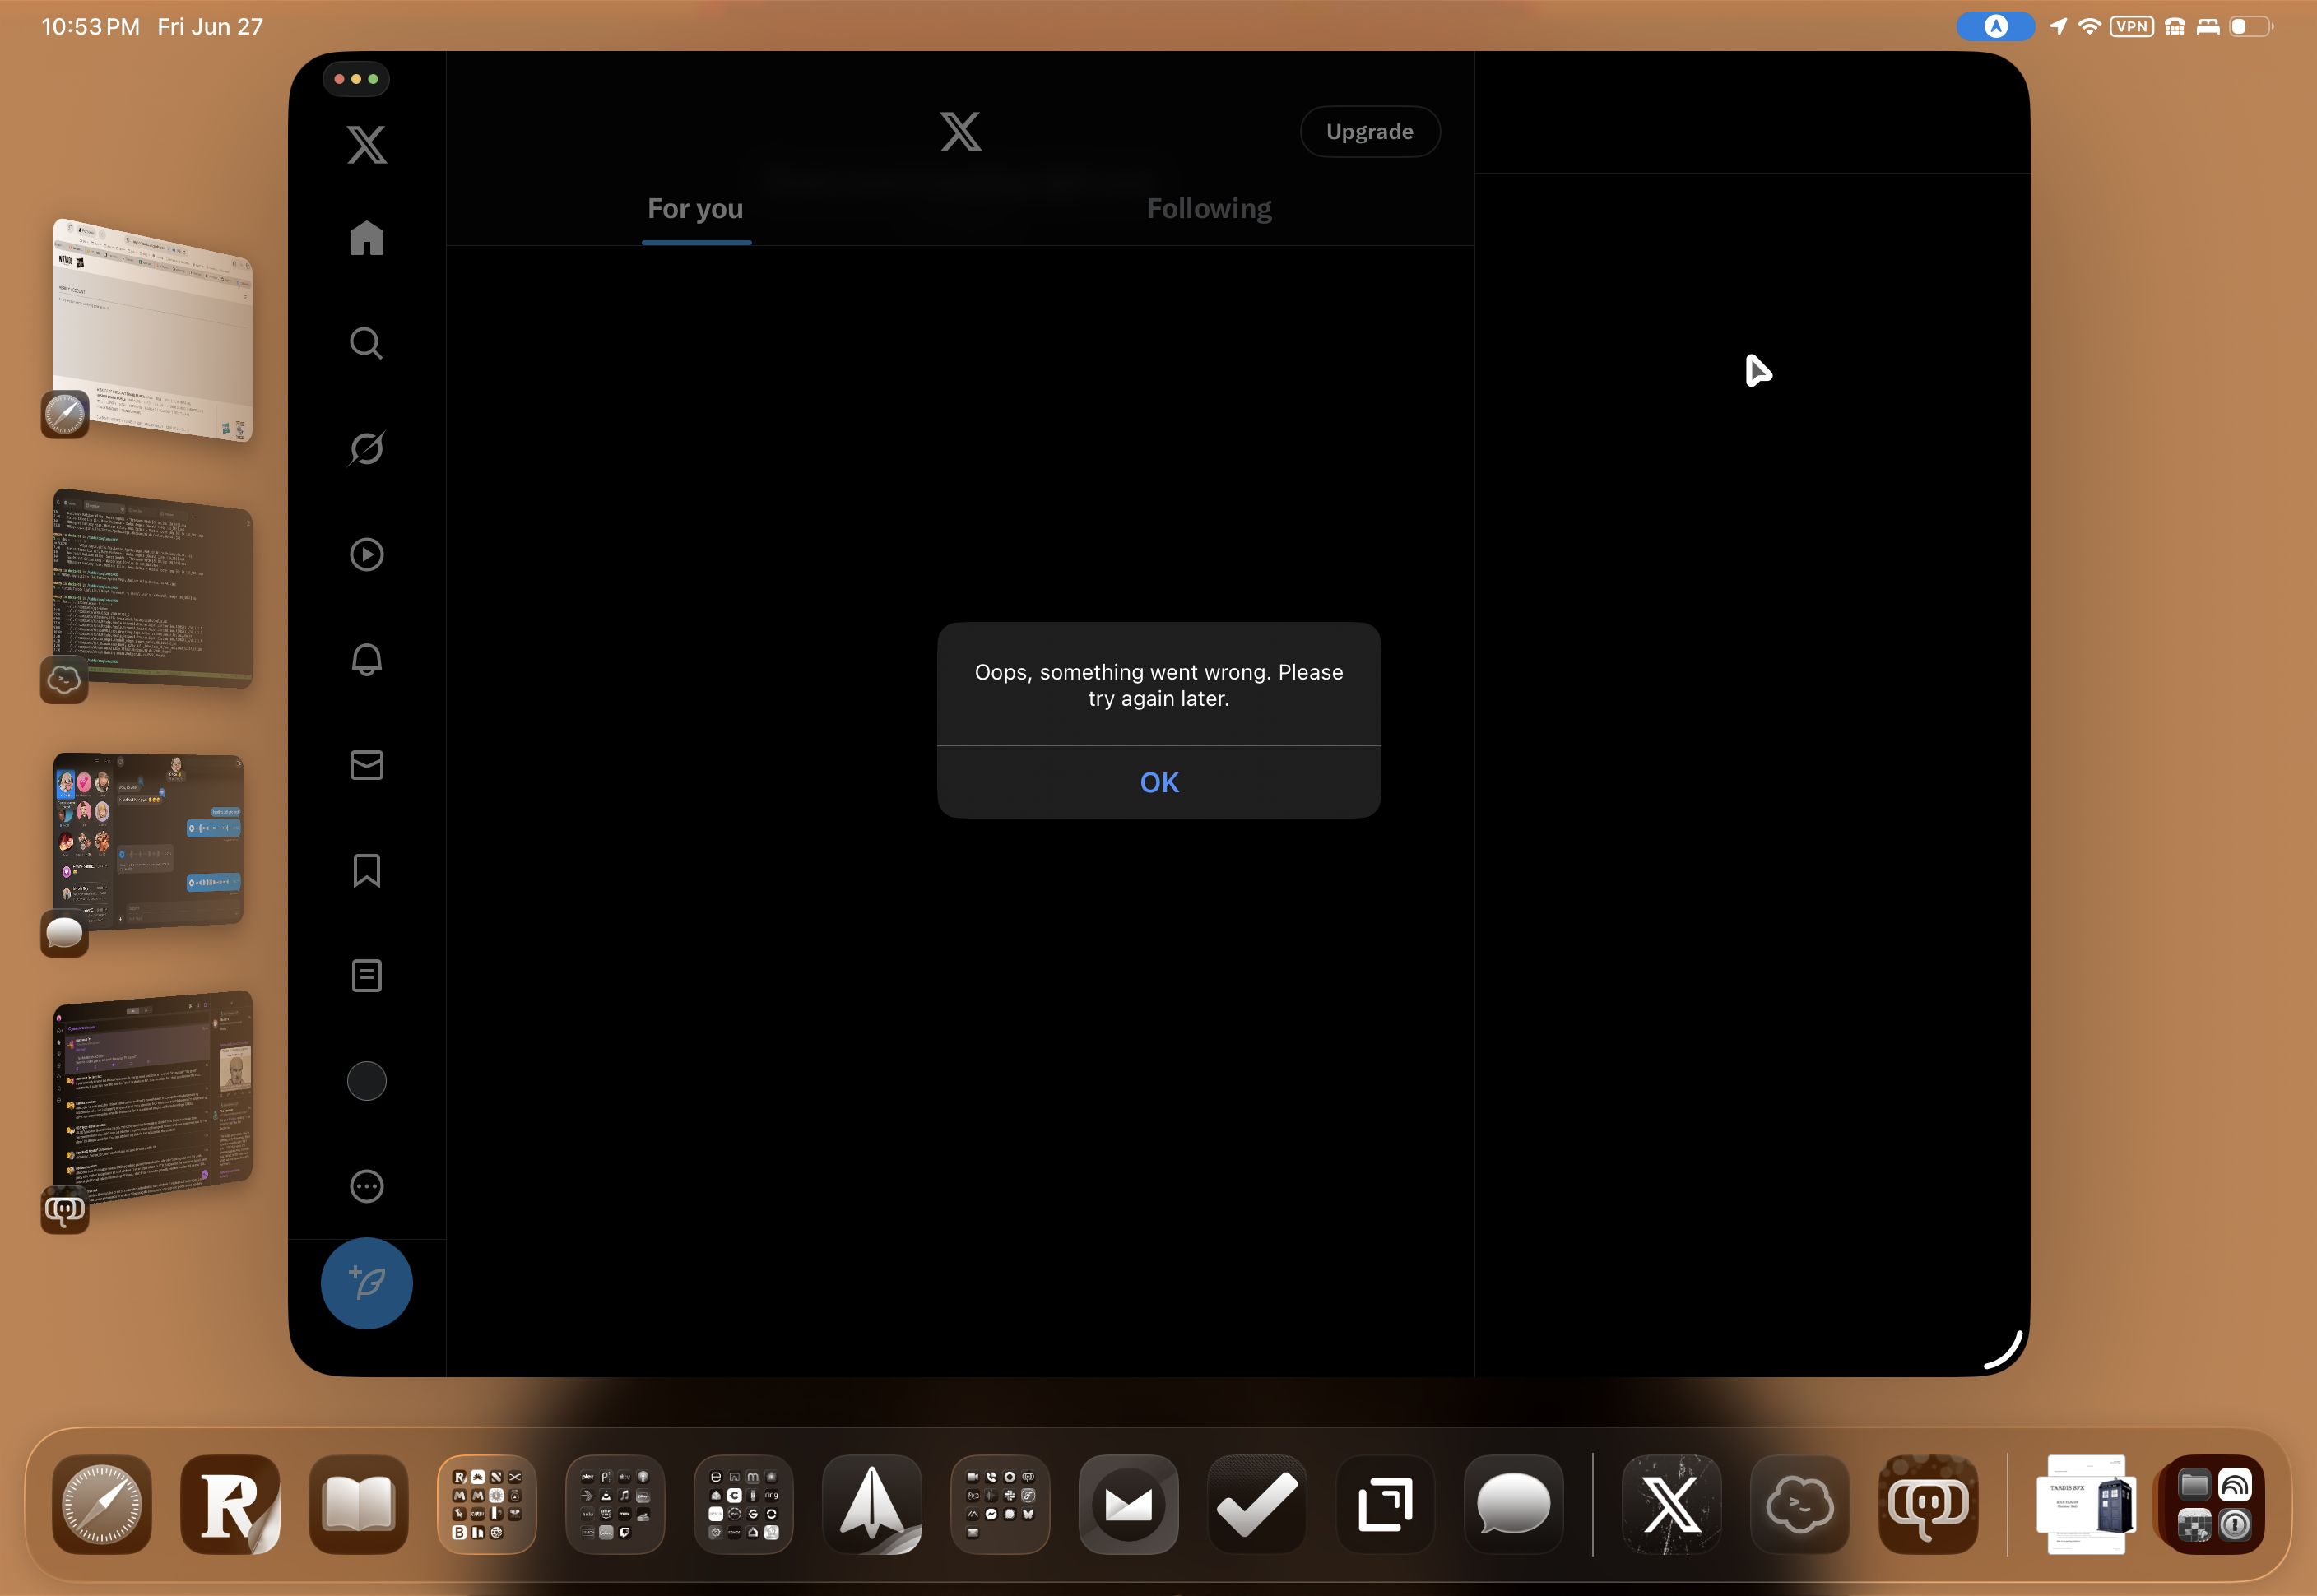The height and width of the screenshot is (1596, 2317).
Task: Open the first app folder in dock
Action: click(x=487, y=1504)
